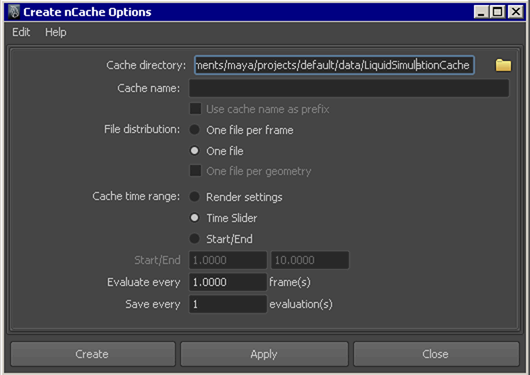
Task: Click the Cache directory label
Action: click(x=146, y=65)
